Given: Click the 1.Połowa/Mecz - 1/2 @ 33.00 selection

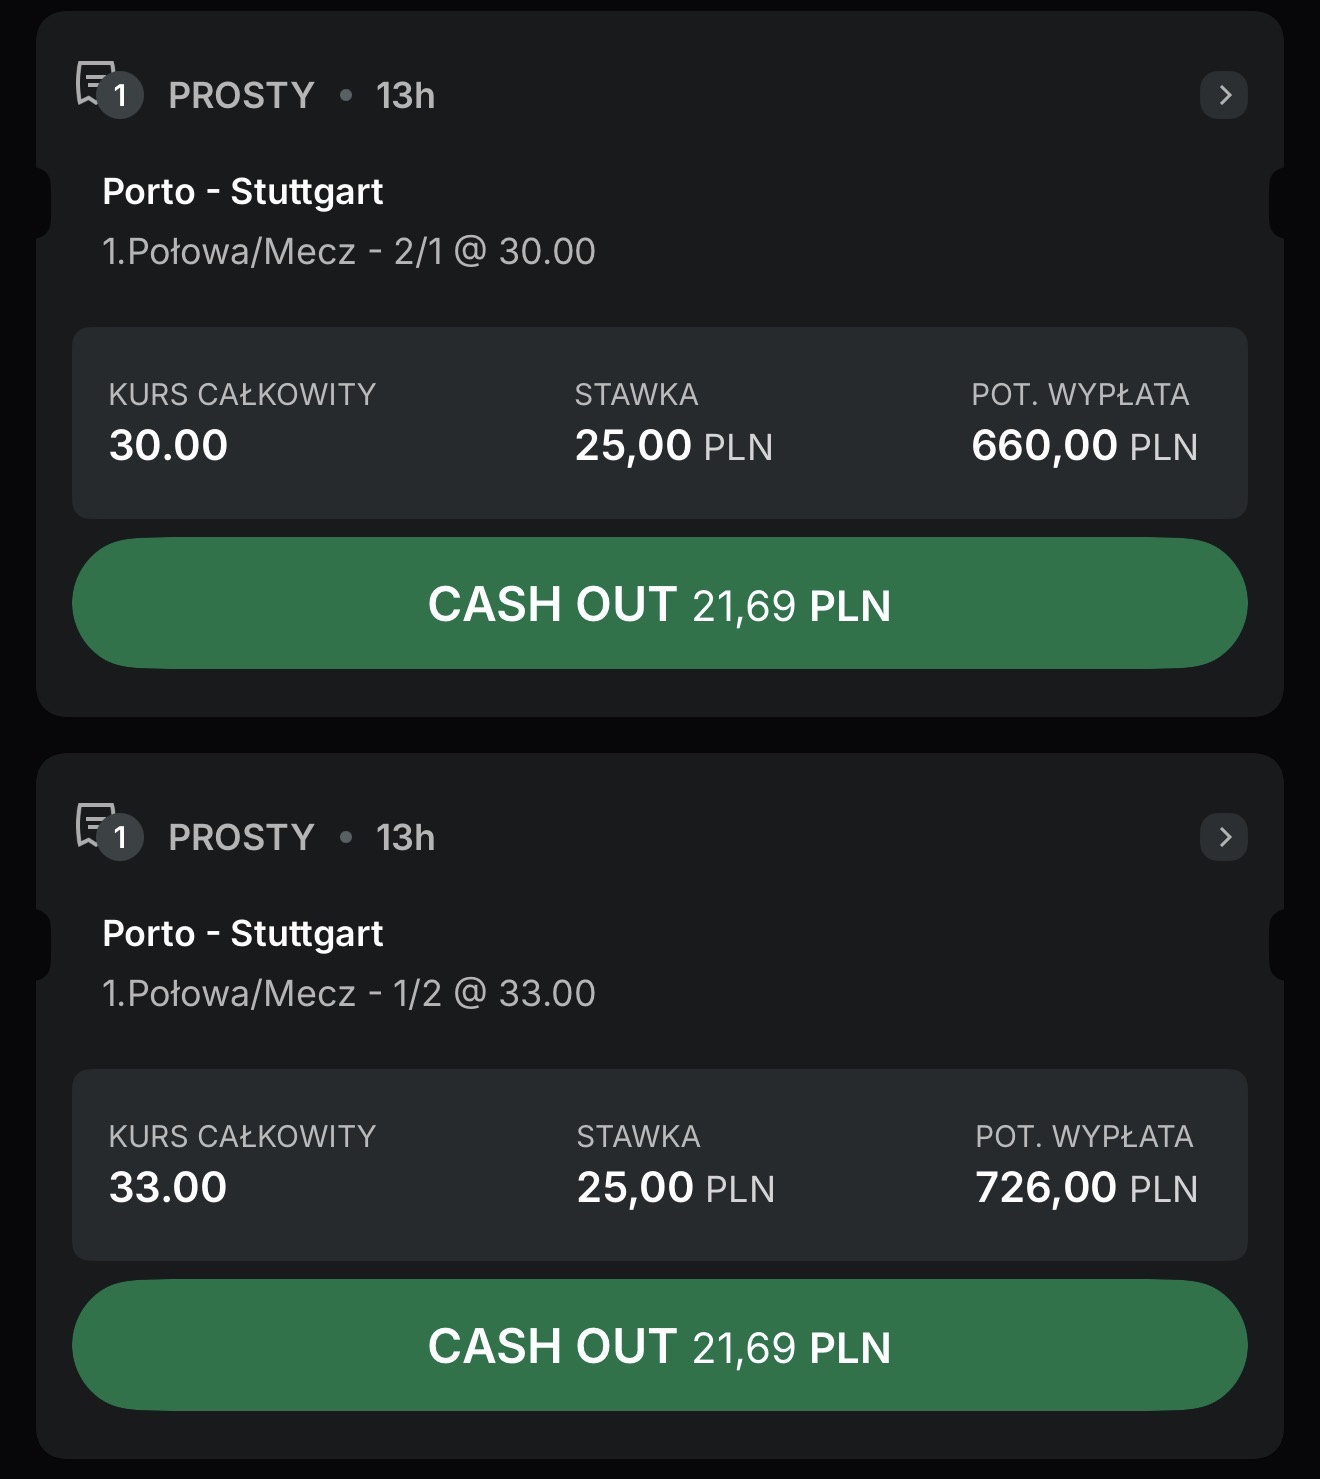Looking at the screenshot, I should click(348, 993).
